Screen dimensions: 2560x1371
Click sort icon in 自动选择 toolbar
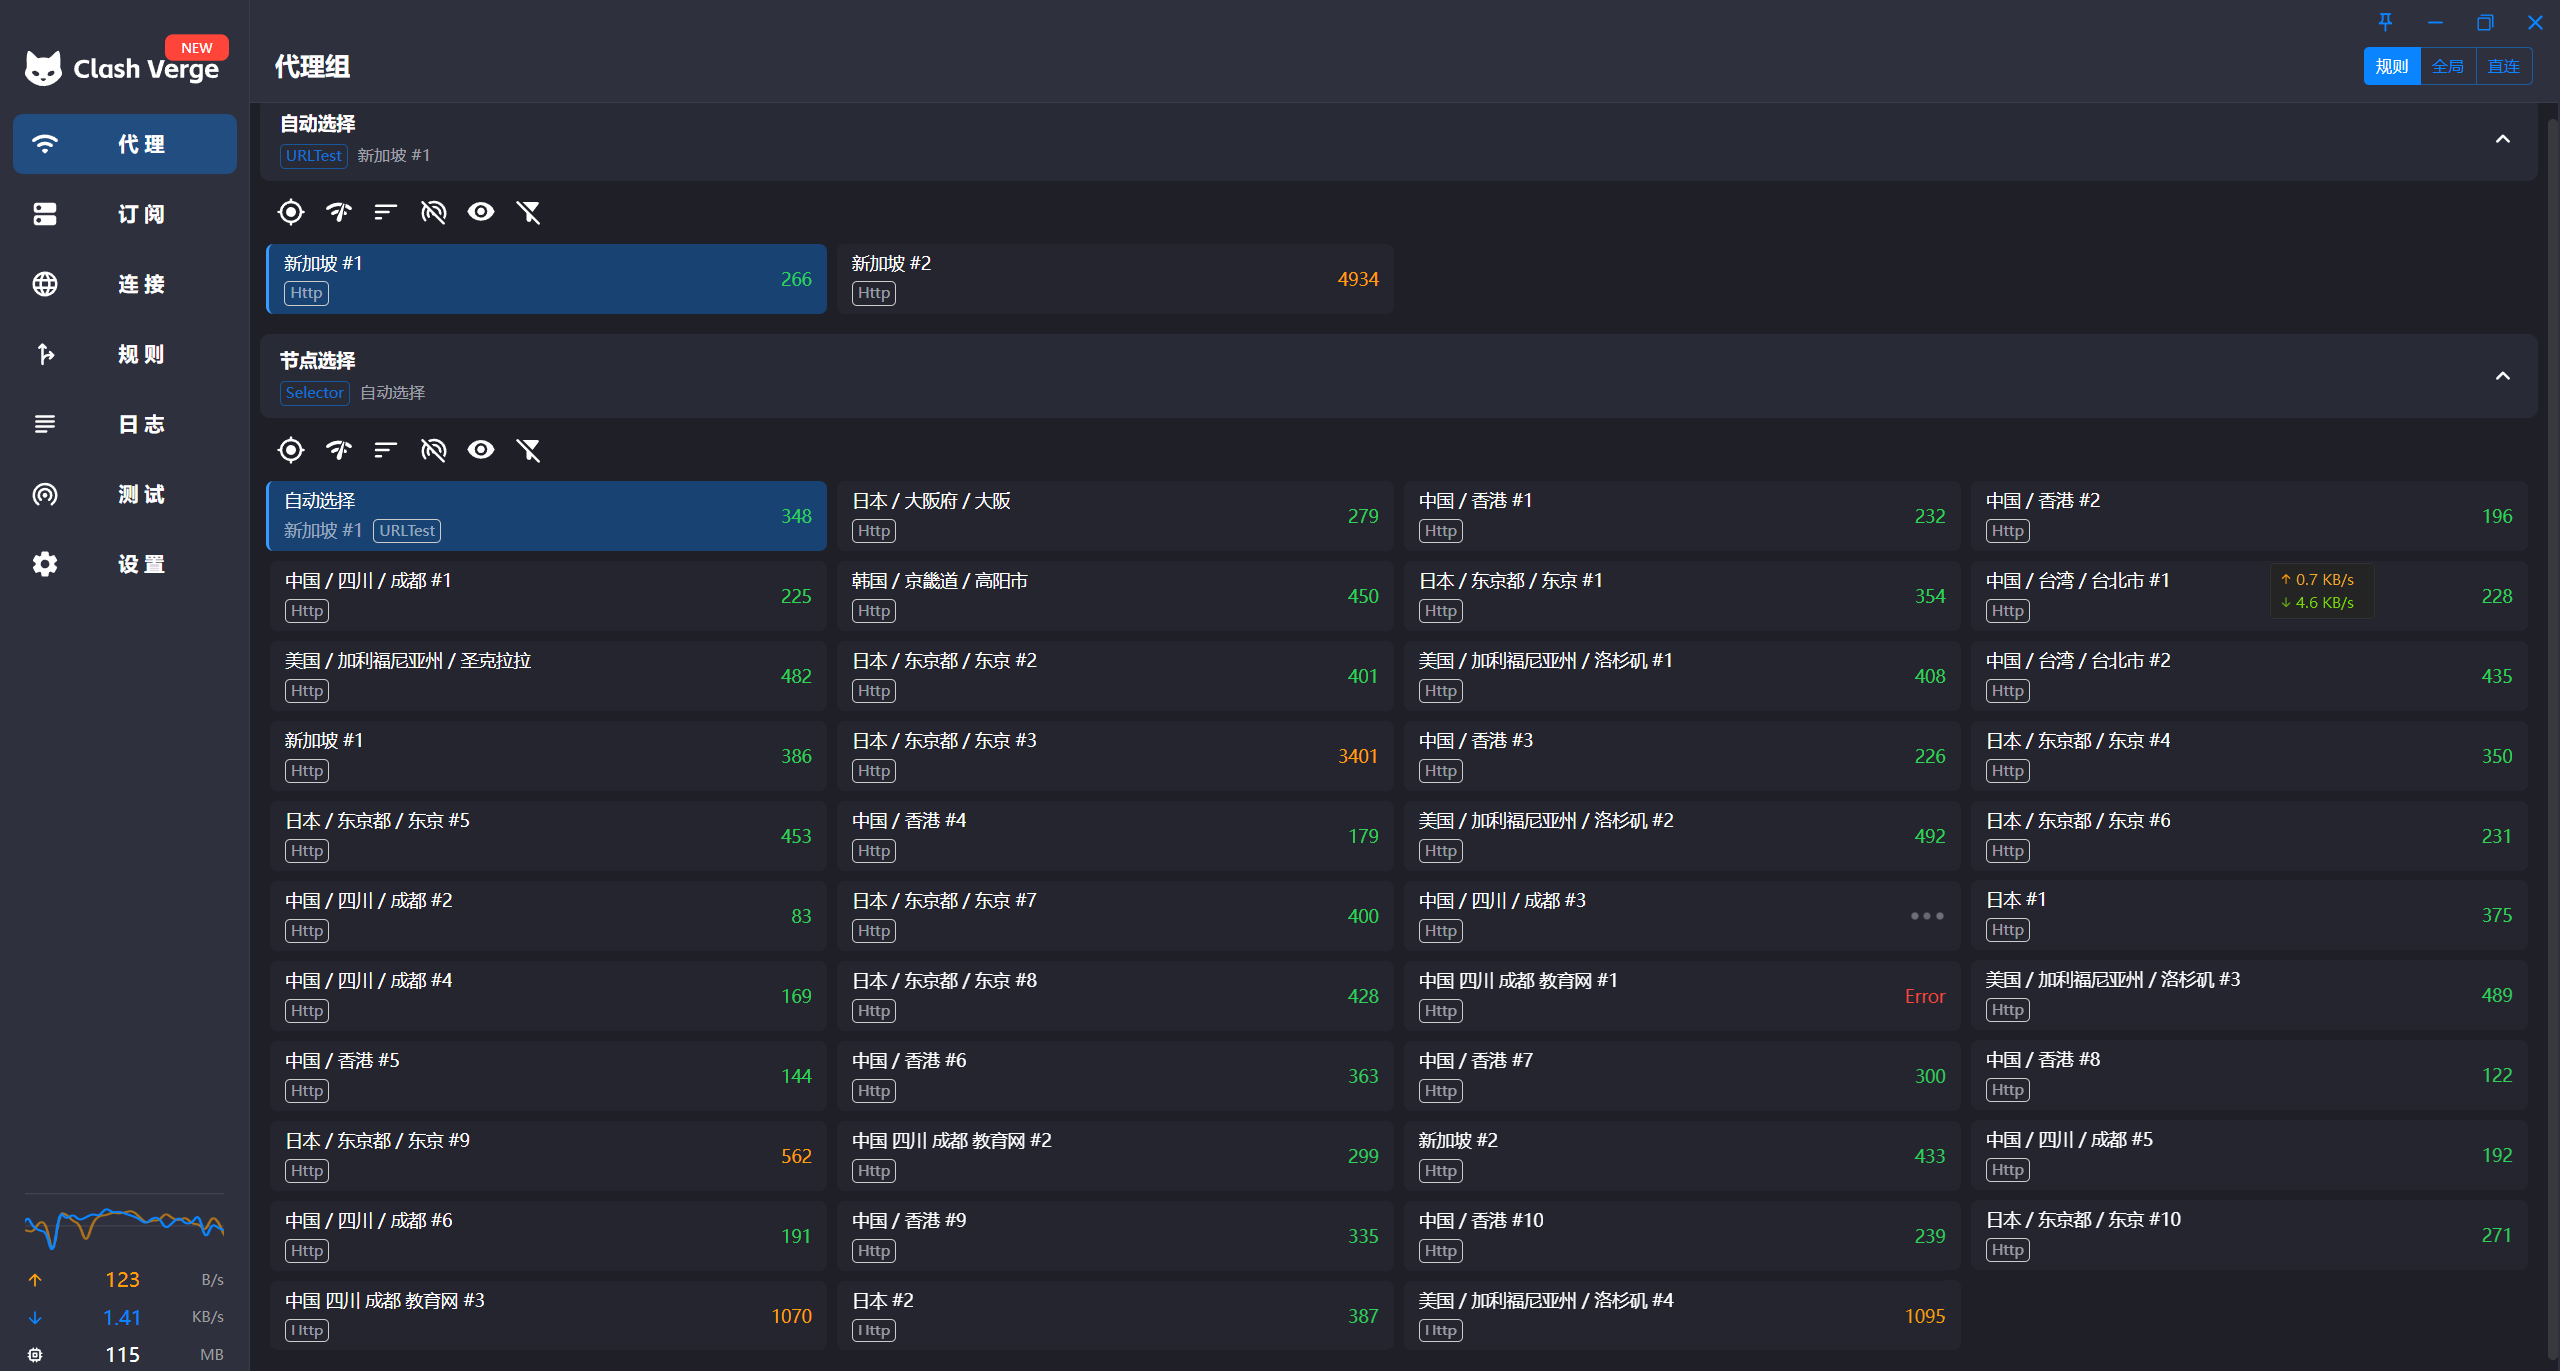[x=386, y=212]
